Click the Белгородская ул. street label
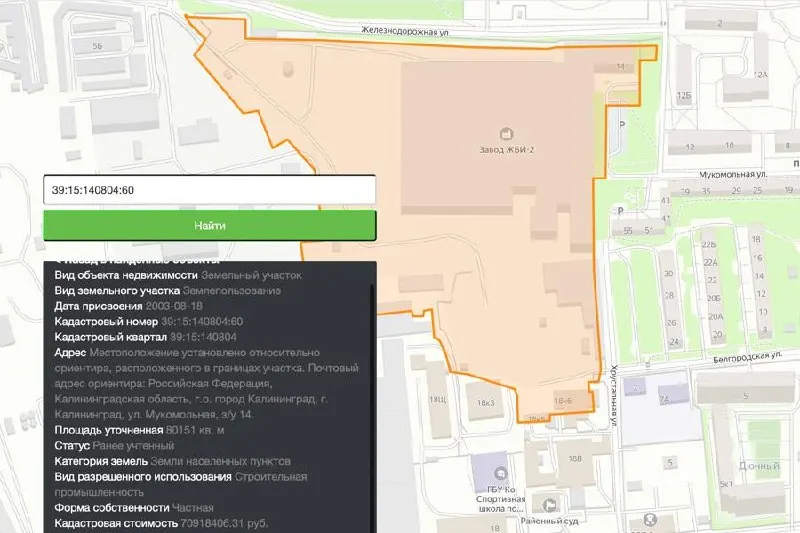 coord(747,357)
